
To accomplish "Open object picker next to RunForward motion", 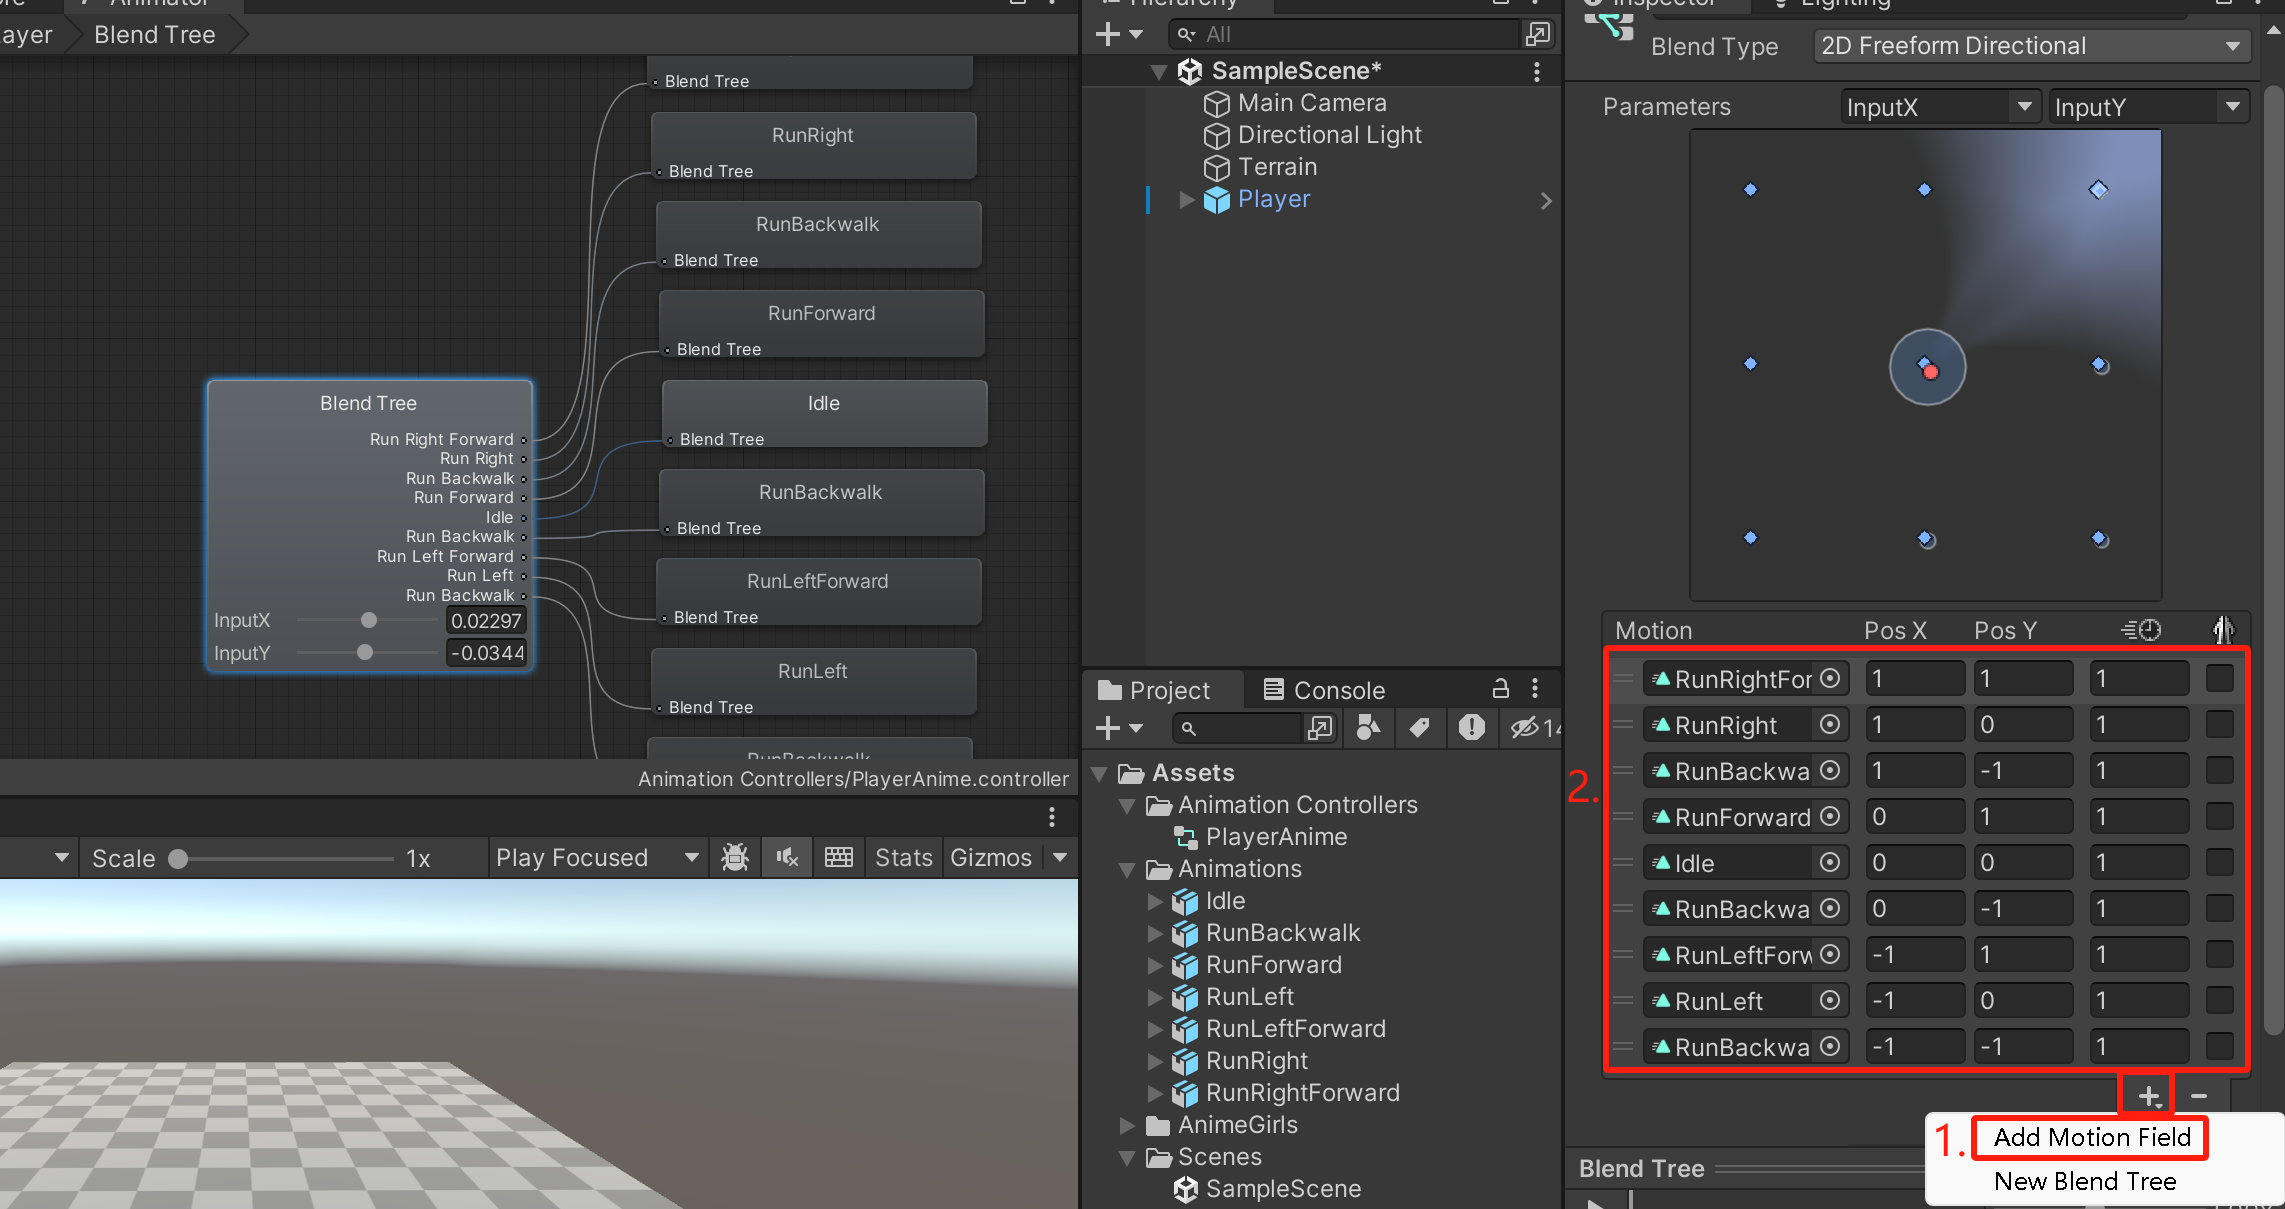I will 1830,817.
